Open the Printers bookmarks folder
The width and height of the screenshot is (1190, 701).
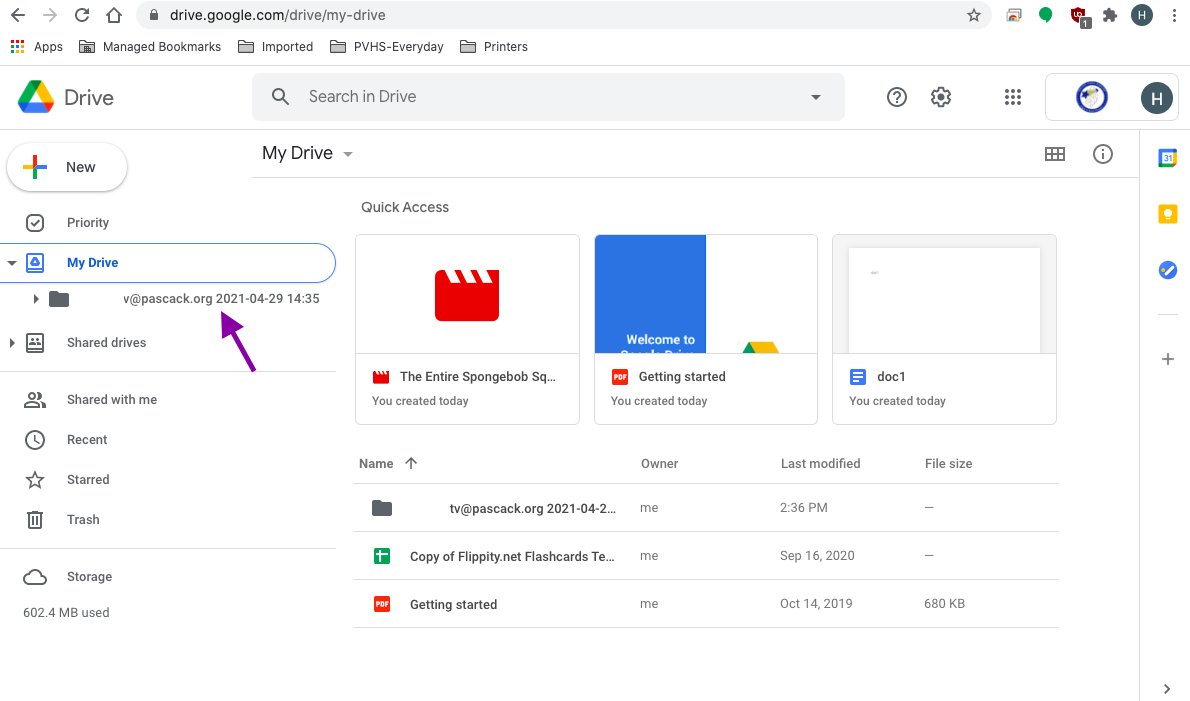[x=494, y=46]
